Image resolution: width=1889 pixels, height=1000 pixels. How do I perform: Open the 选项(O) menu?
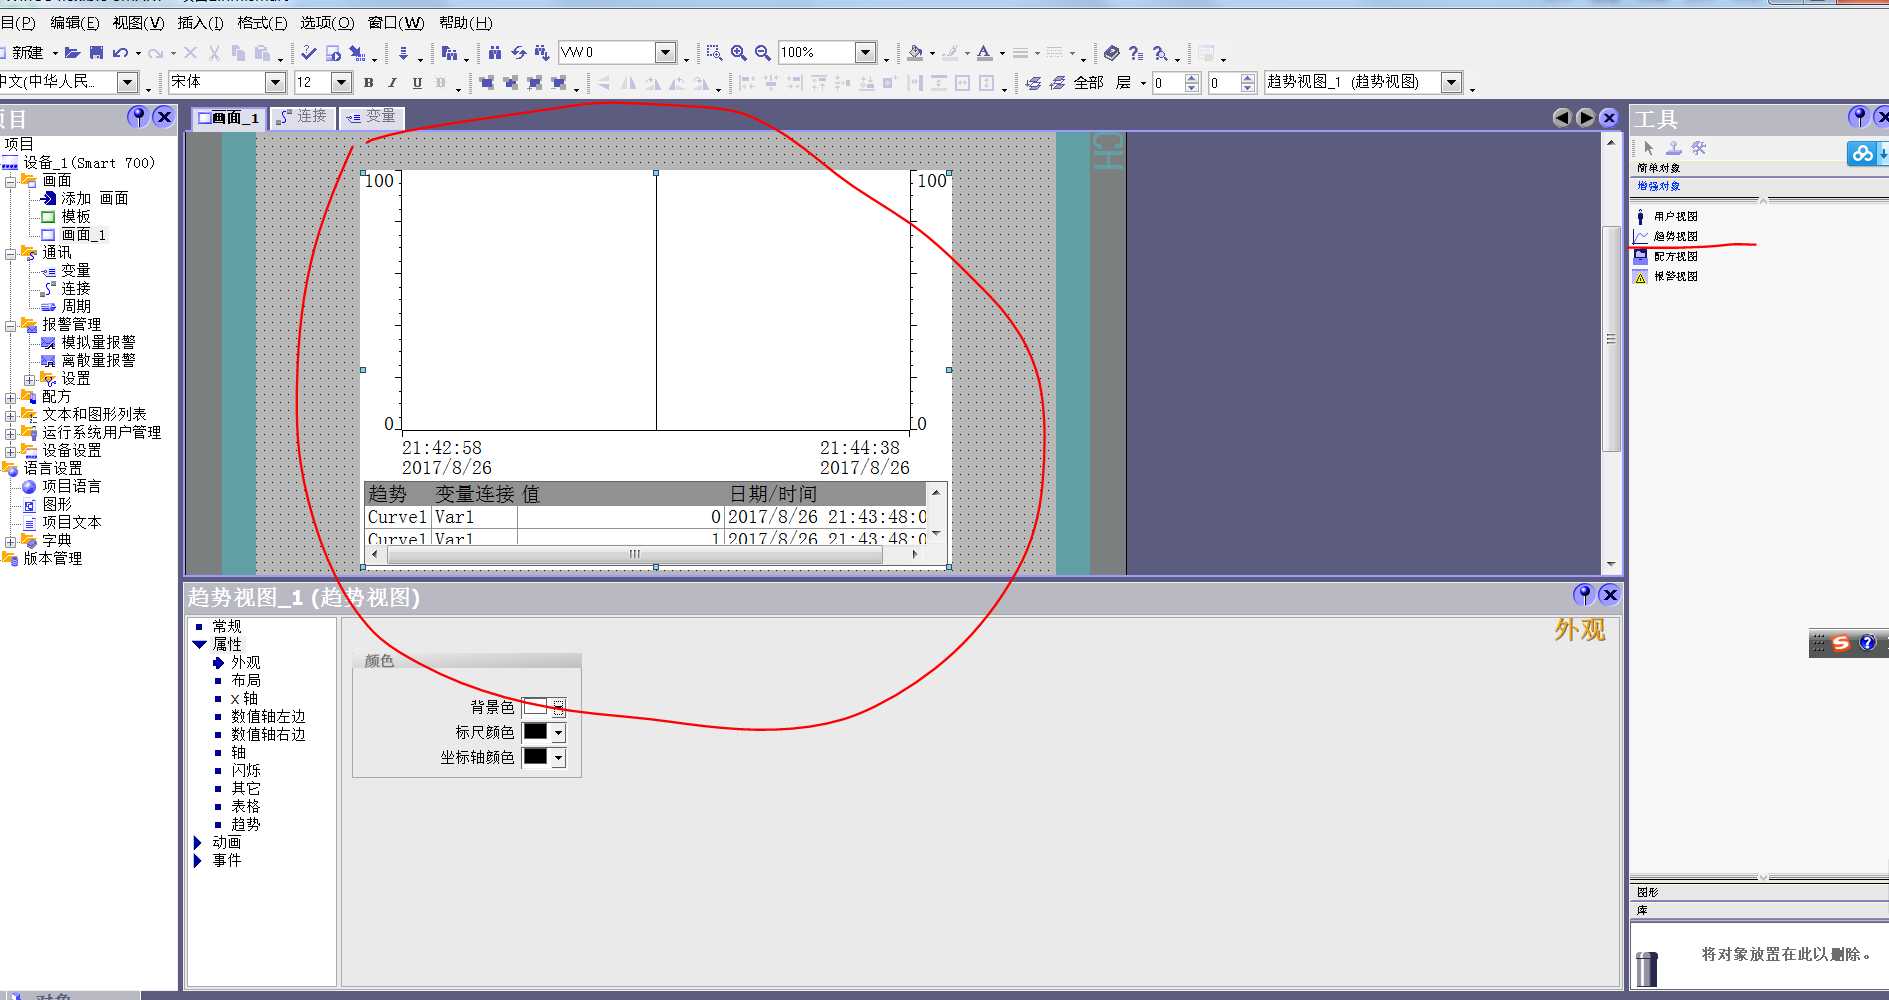(x=327, y=23)
